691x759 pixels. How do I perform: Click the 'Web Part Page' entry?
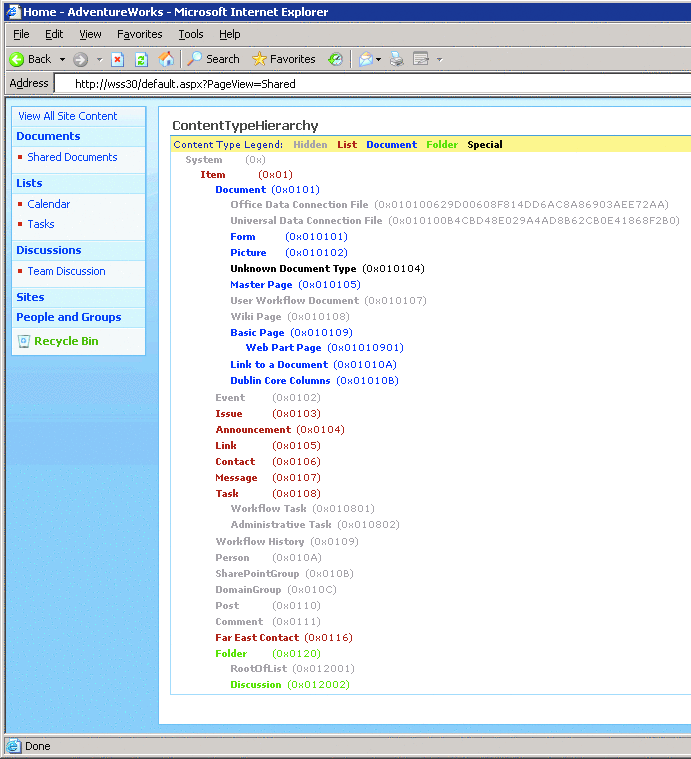click(x=284, y=348)
